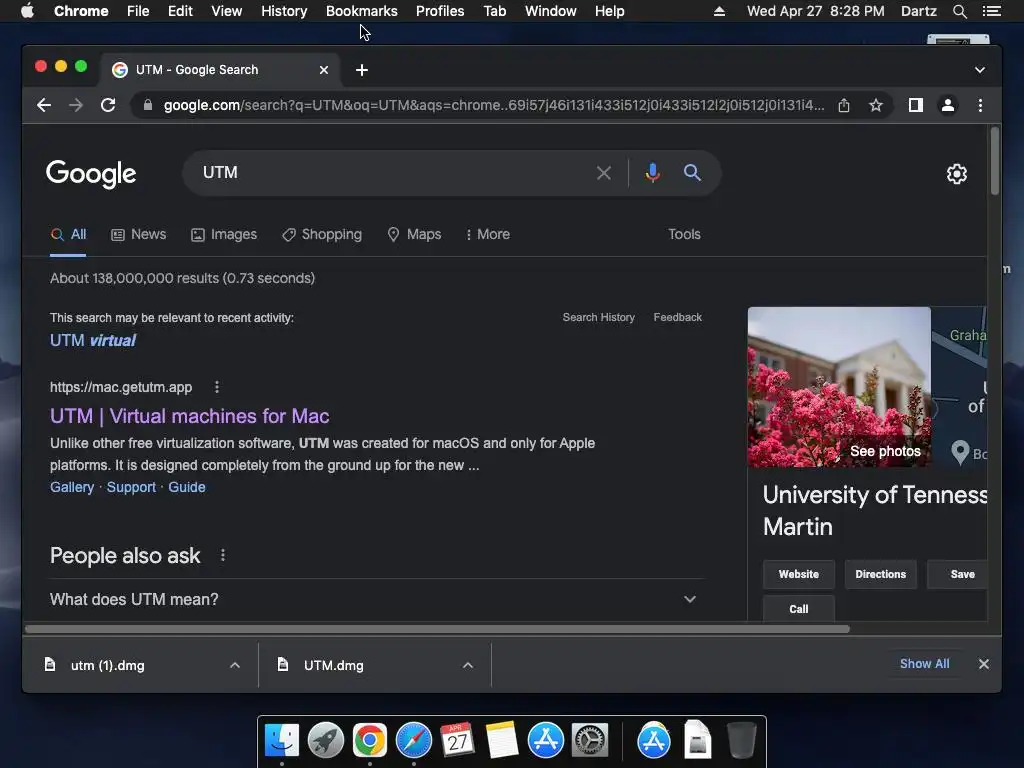Open the Gallery sitelink
The height and width of the screenshot is (768, 1024).
click(72, 487)
